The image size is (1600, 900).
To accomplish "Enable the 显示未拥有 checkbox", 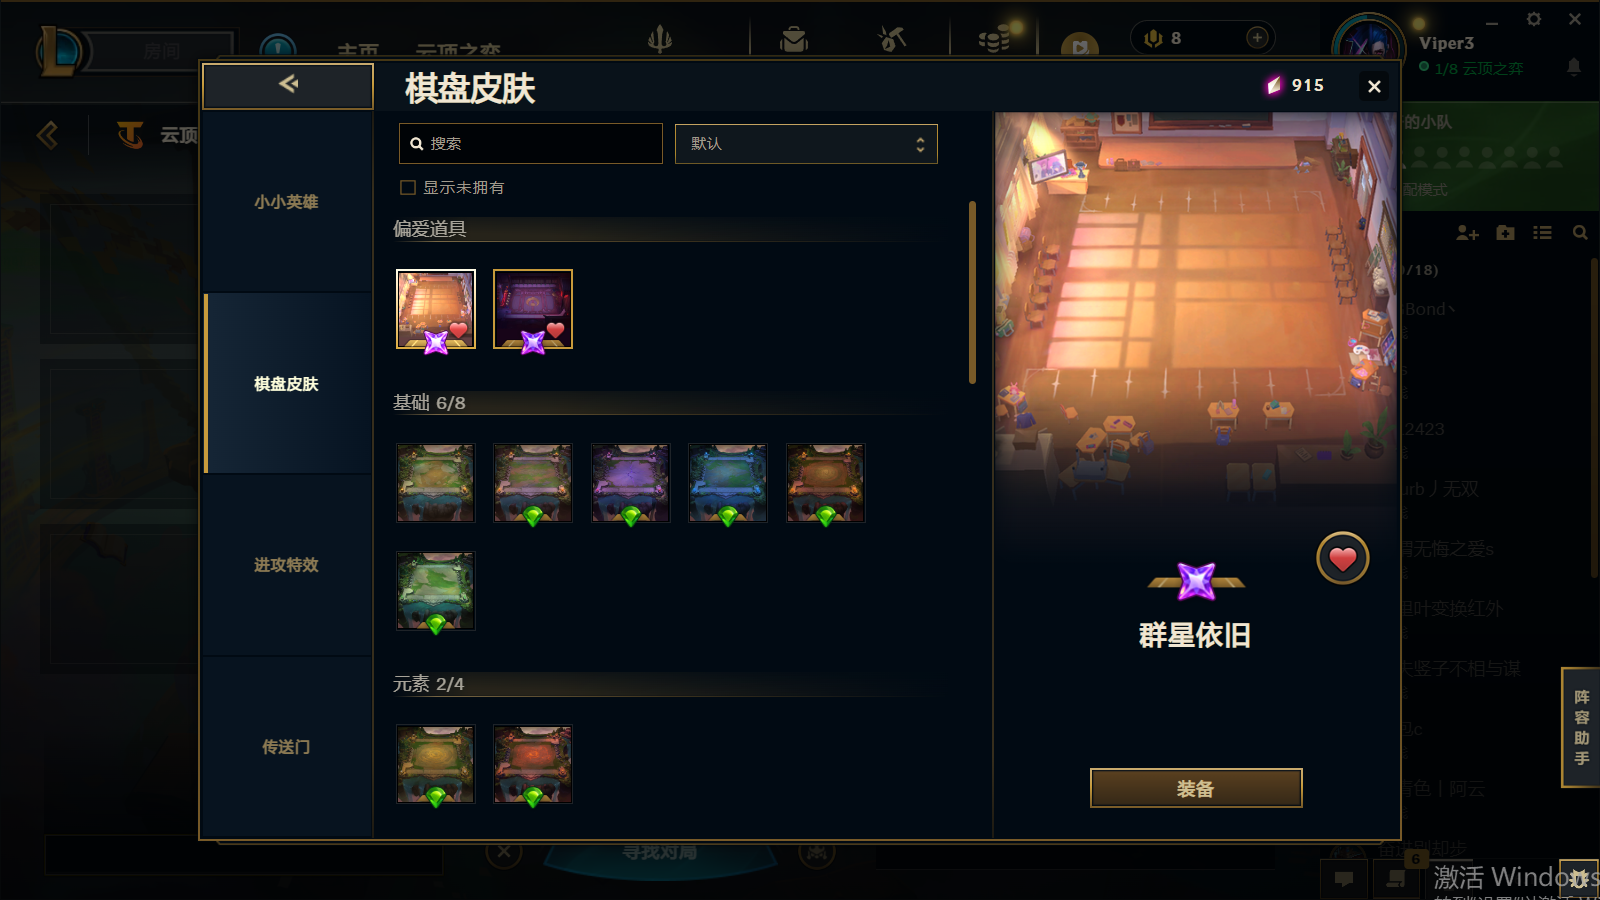I will point(408,187).
